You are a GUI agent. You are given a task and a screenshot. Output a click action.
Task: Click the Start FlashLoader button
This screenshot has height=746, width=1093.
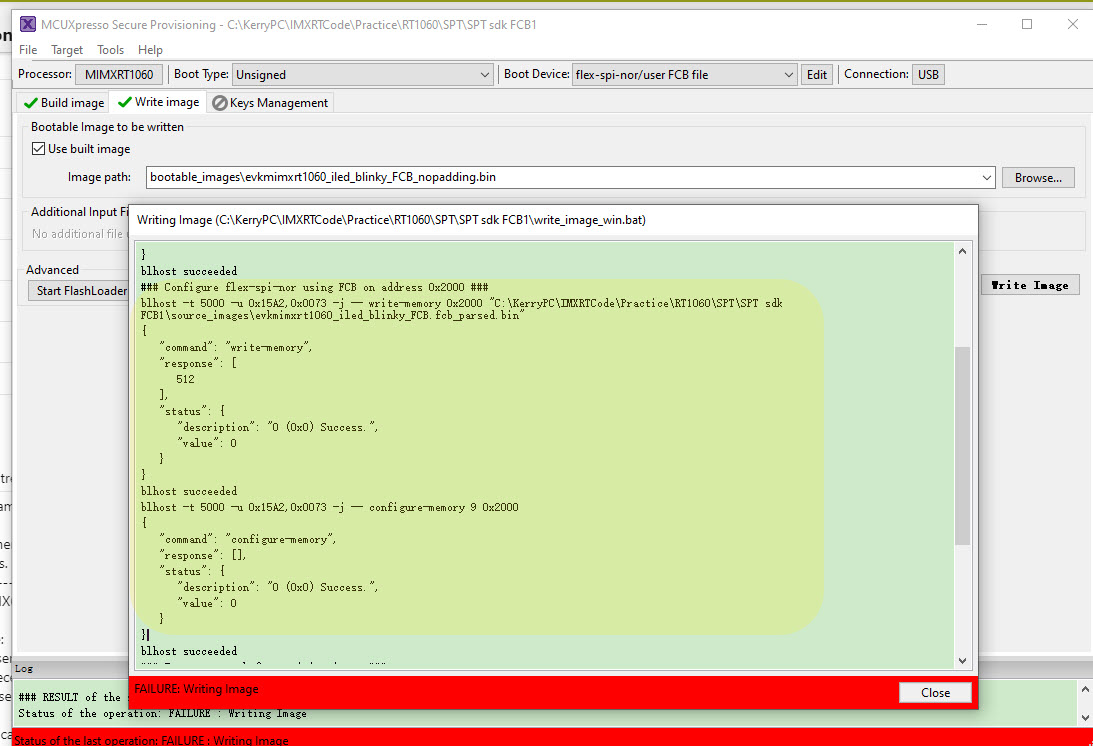79,290
